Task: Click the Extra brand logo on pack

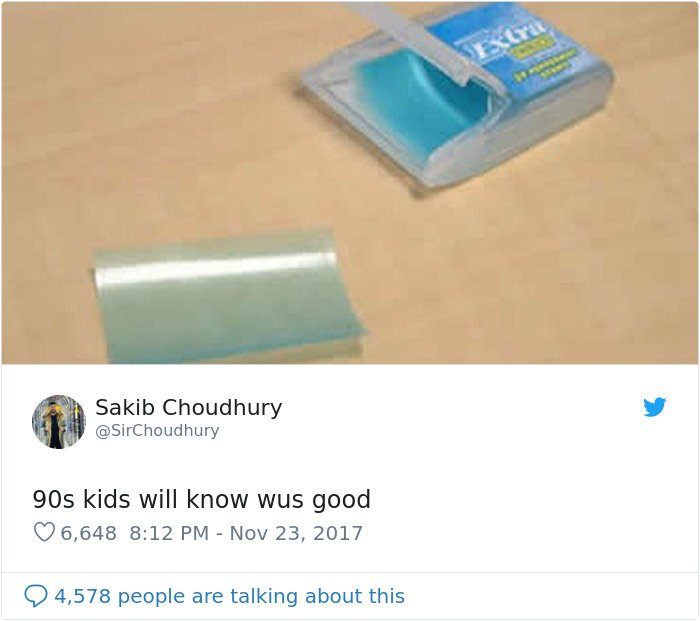Action: (x=507, y=38)
